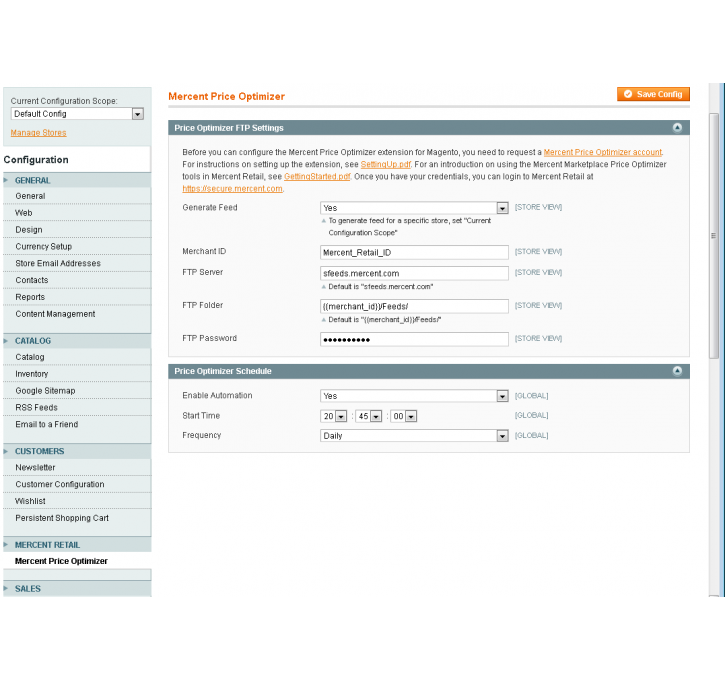The height and width of the screenshot is (680, 725).
Task: Collapse the CATALOG sidebar group
Action: [x=77, y=341]
